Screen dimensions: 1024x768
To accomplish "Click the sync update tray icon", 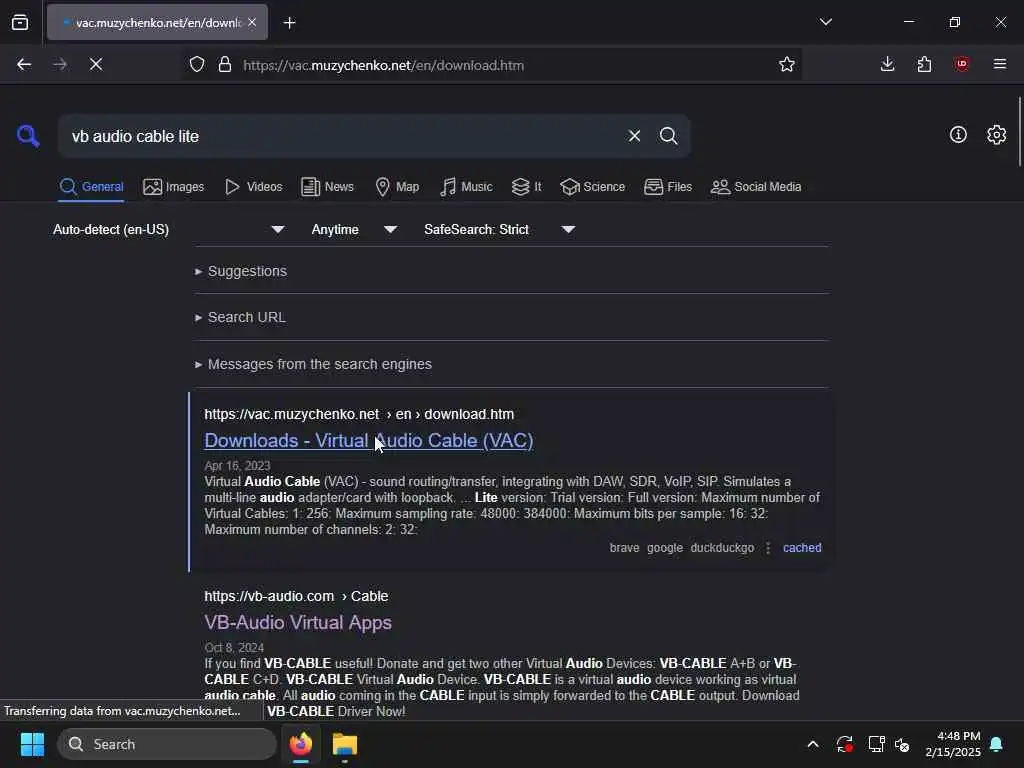I will [844, 744].
